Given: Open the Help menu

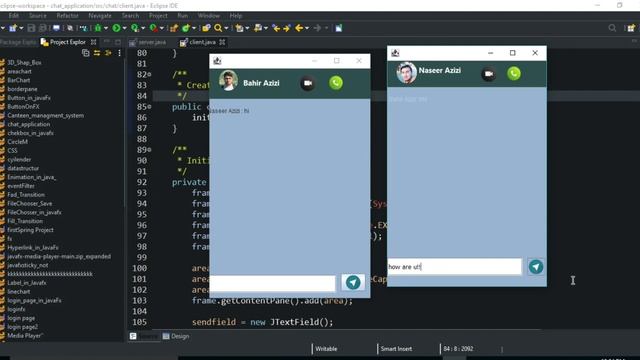Looking at the screenshot, I should 236,16.
